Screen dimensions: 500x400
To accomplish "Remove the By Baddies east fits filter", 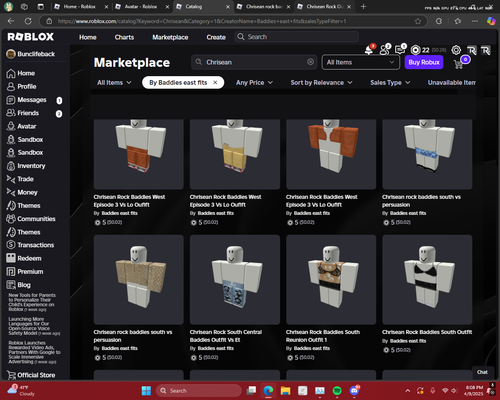I will coord(215,83).
